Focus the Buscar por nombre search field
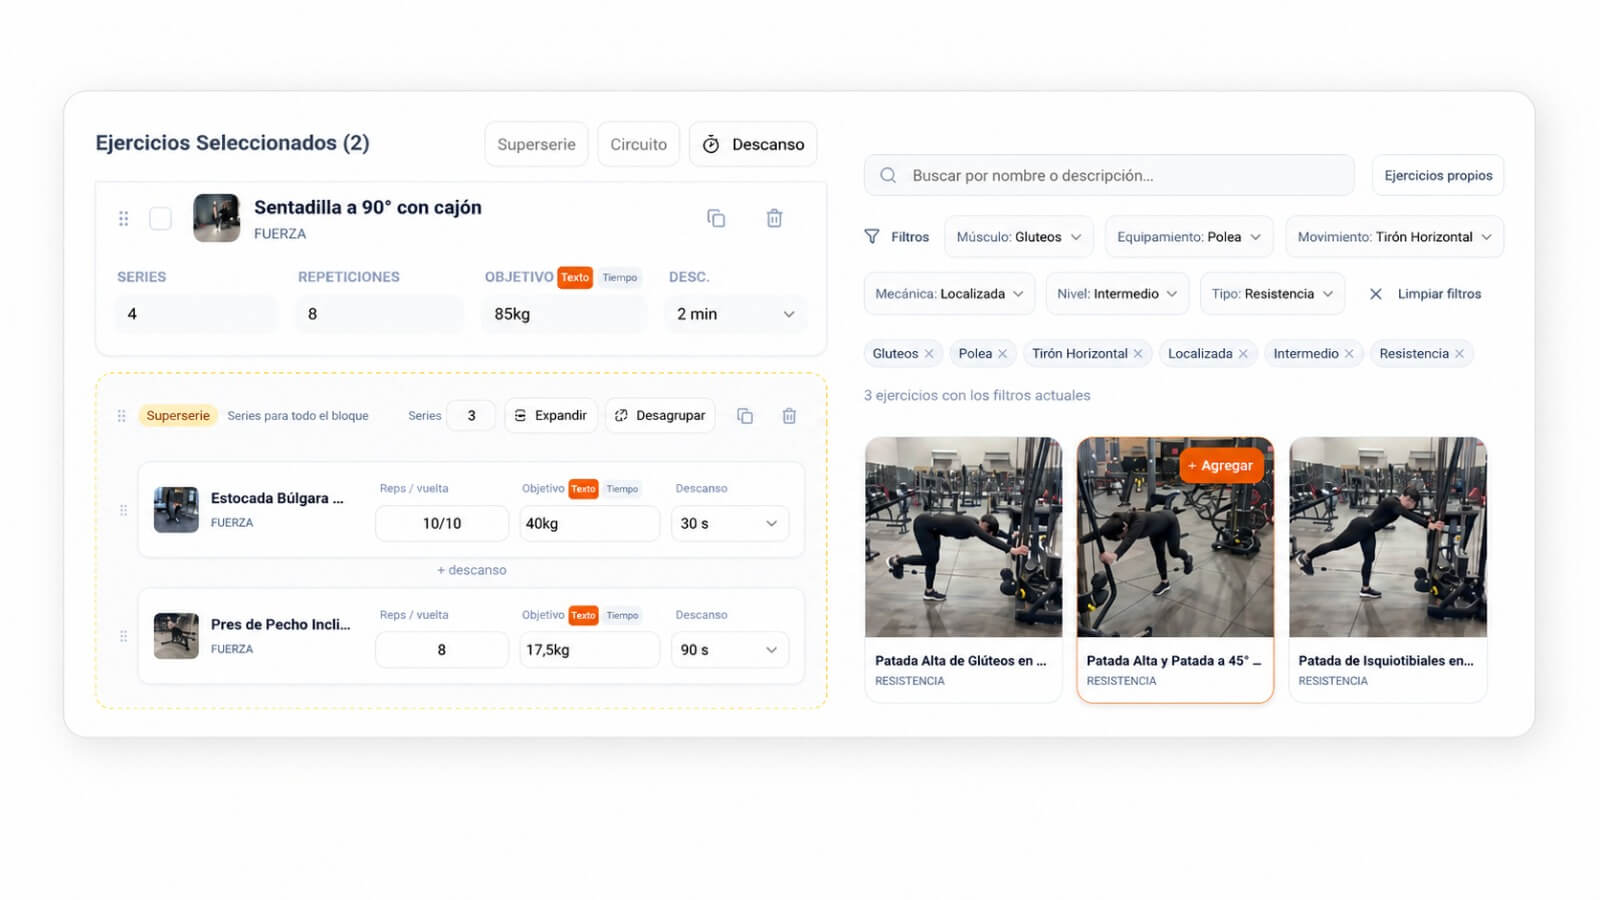Viewport: 1600px width, 900px height. (1109, 175)
